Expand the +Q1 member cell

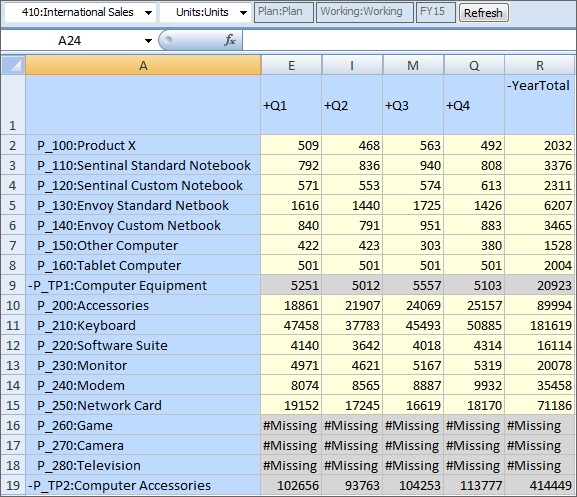[x=291, y=105]
